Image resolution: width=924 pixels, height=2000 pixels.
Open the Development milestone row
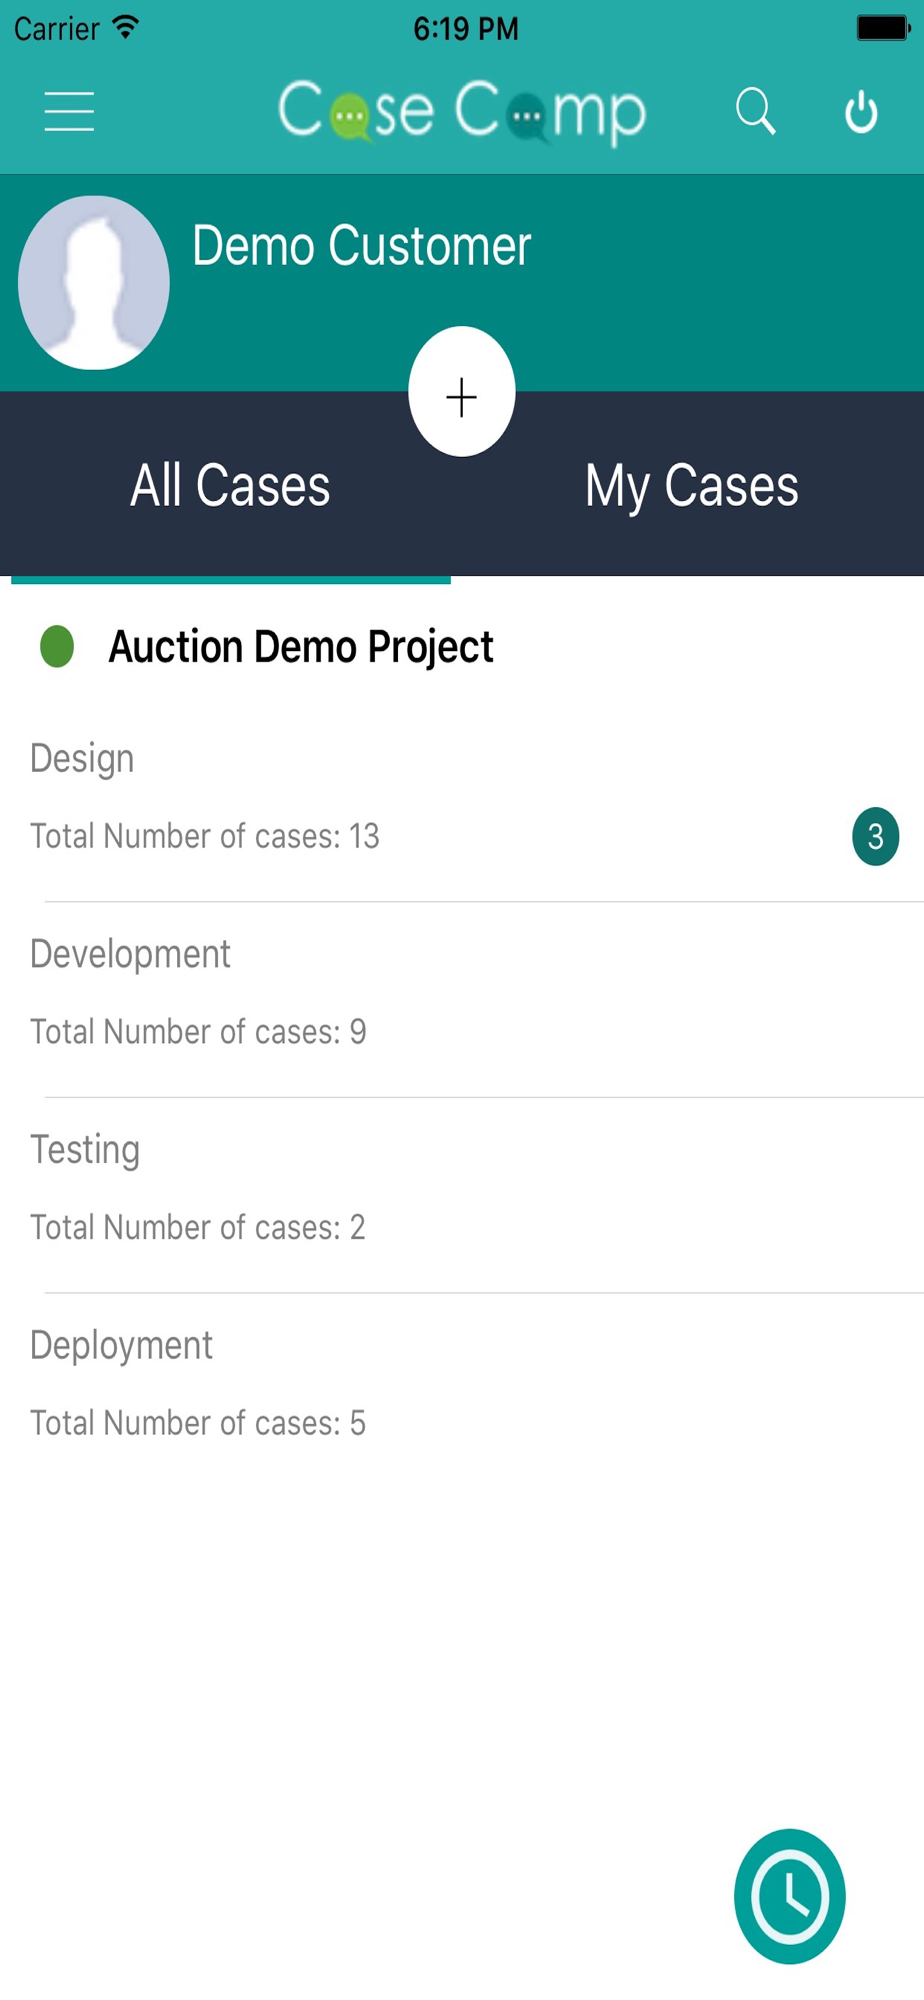click(462, 993)
